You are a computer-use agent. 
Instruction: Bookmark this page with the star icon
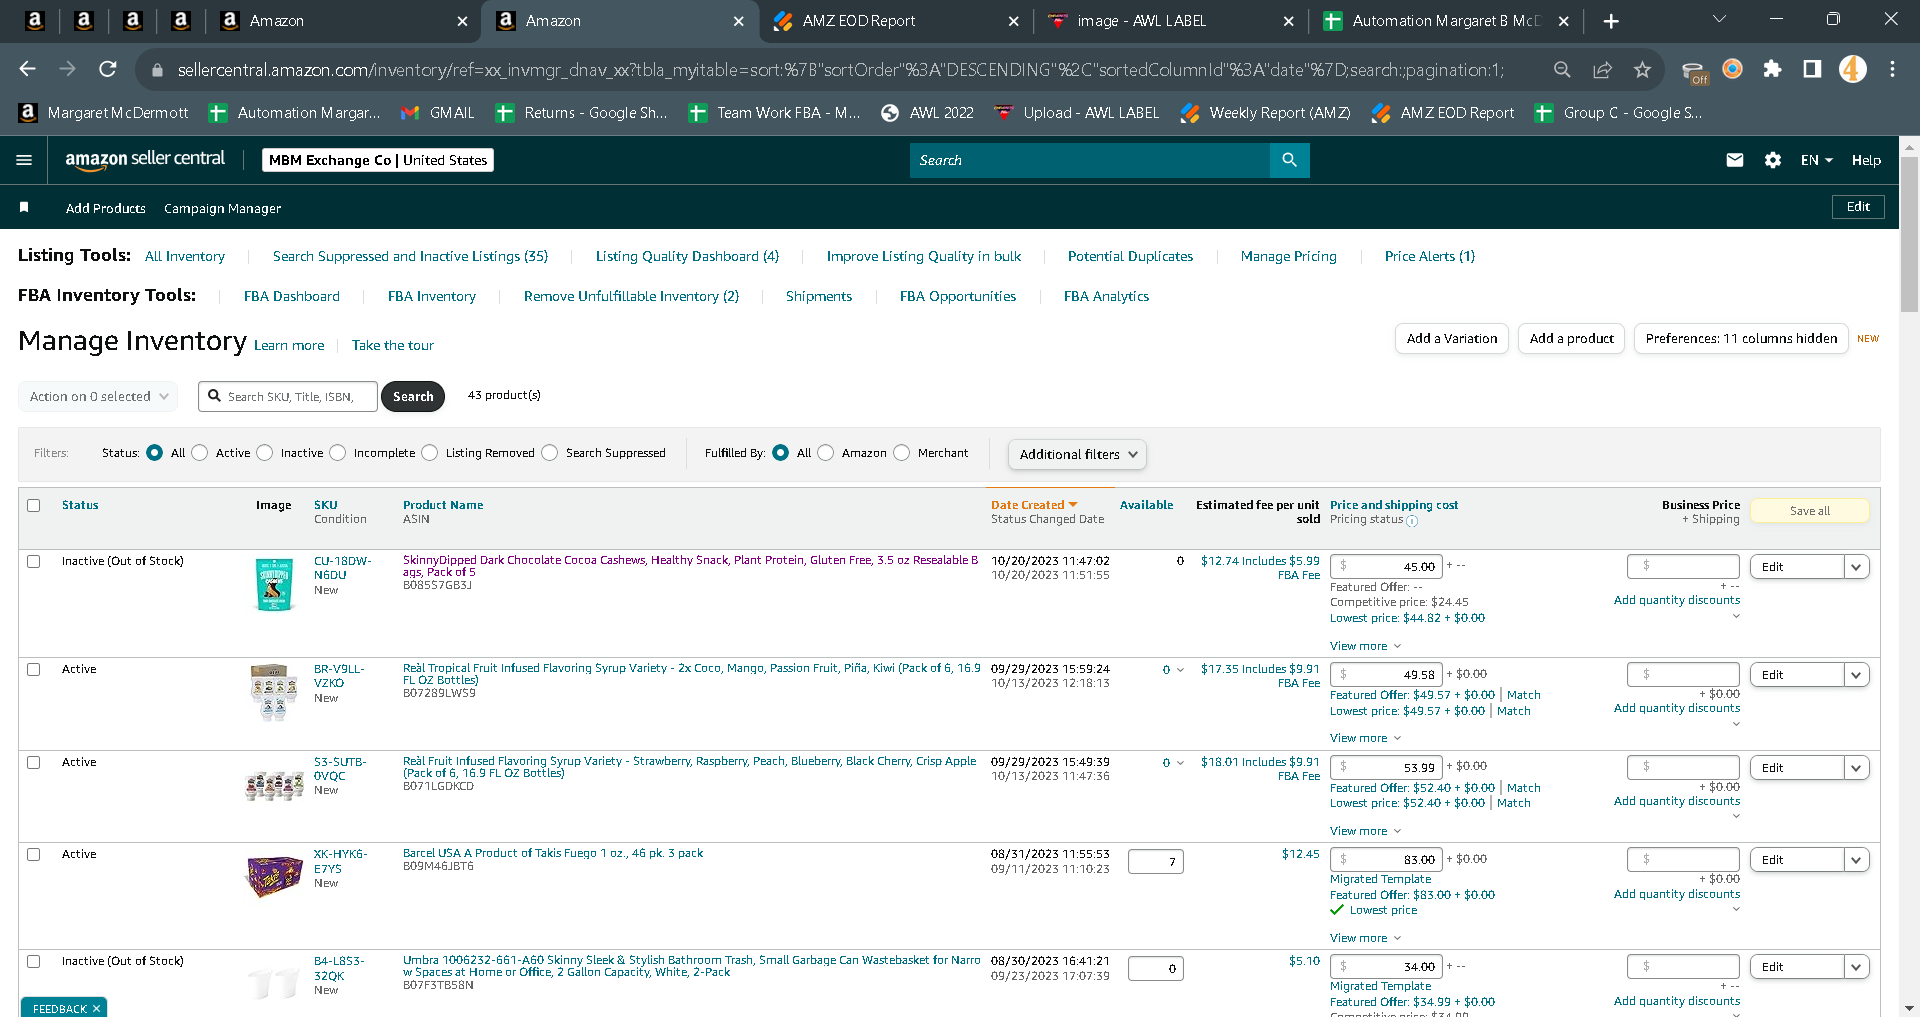tap(1642, 69)
